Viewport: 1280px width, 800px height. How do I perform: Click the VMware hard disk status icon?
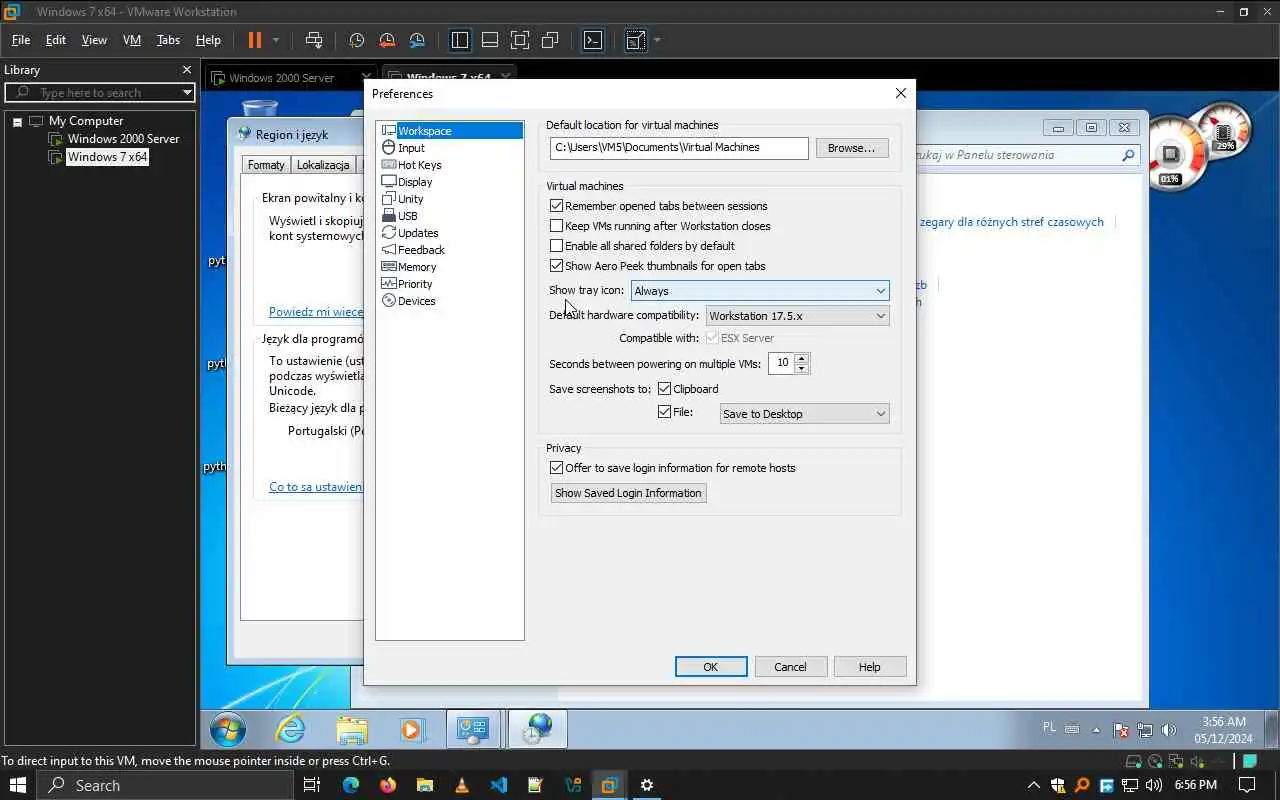[1133, 761]
